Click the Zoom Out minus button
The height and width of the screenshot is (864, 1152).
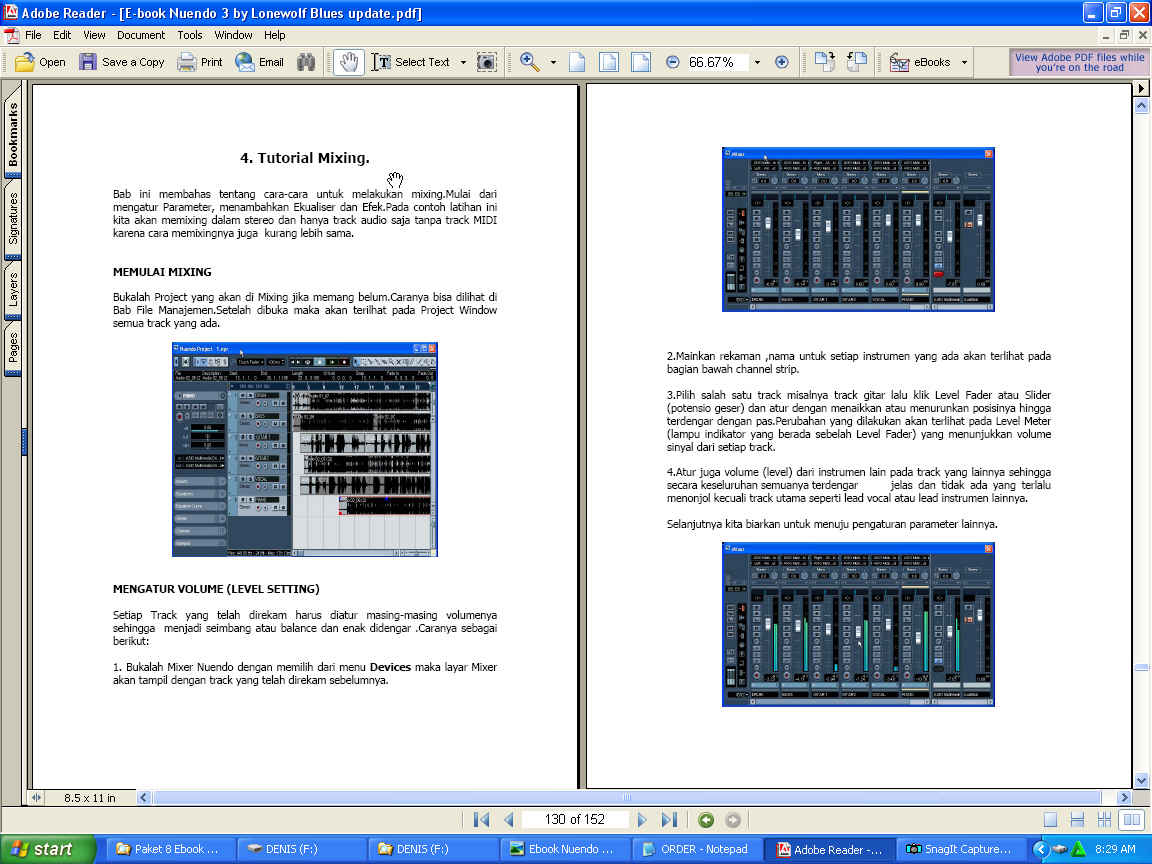click(672, 62)
